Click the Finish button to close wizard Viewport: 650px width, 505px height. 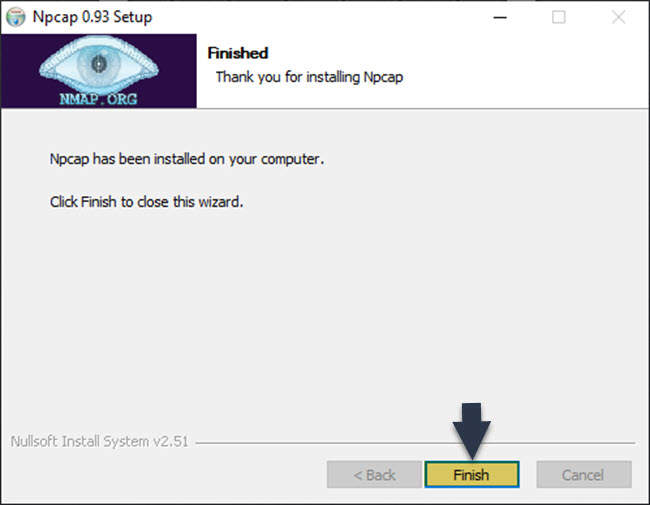[x=472, y=474]
